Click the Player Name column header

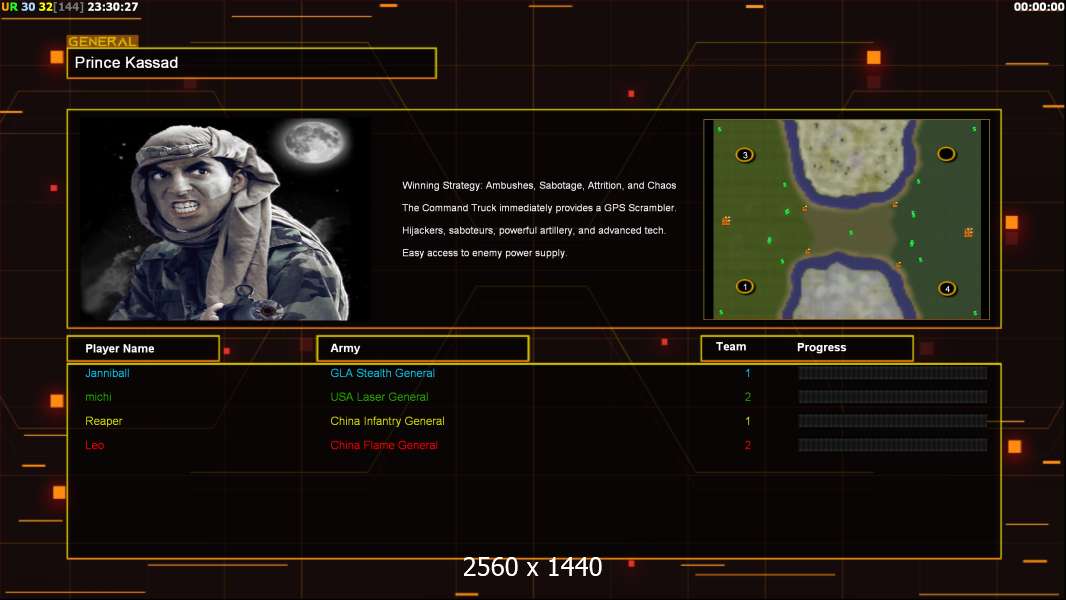(143, 348)
